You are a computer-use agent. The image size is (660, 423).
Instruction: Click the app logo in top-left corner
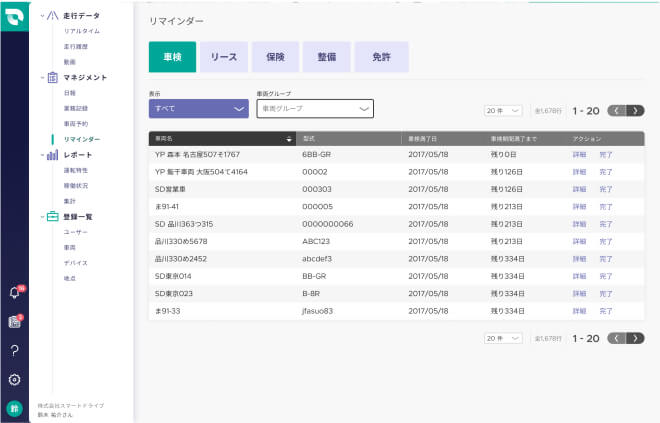pyautogui.click(x=15, y=15)
